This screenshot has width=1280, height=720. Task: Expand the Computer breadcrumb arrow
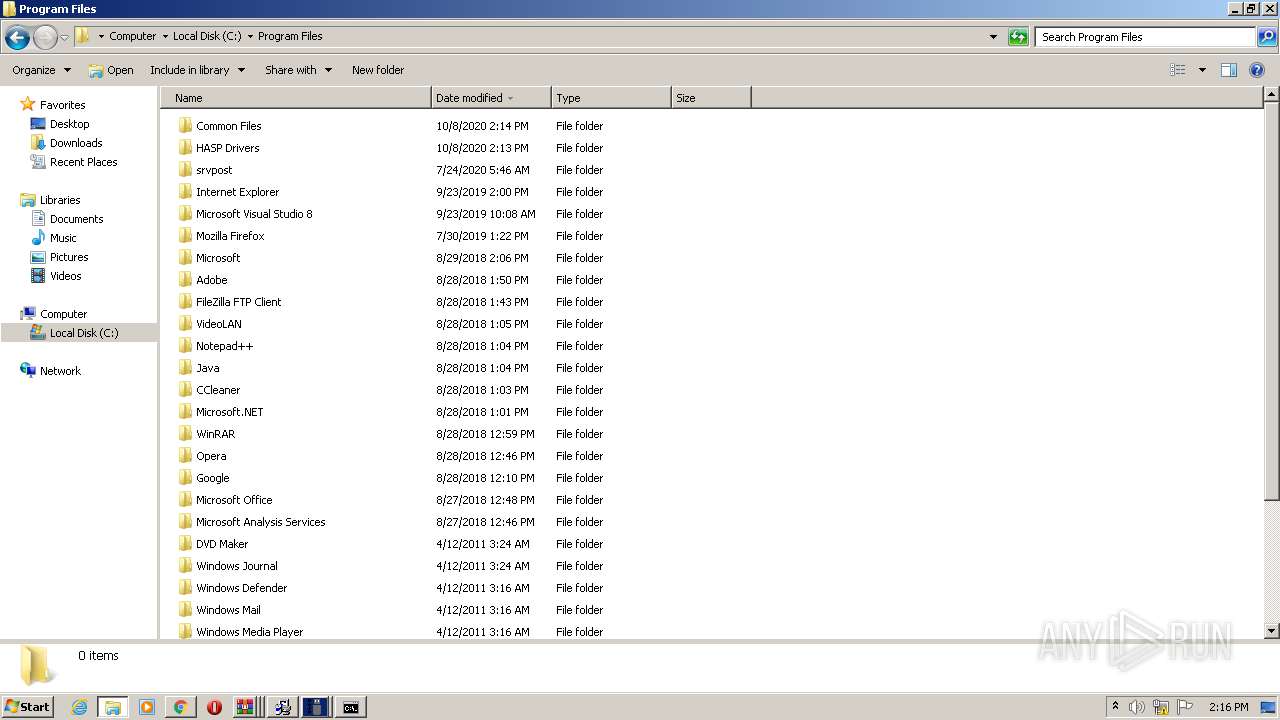pos(165,36)
